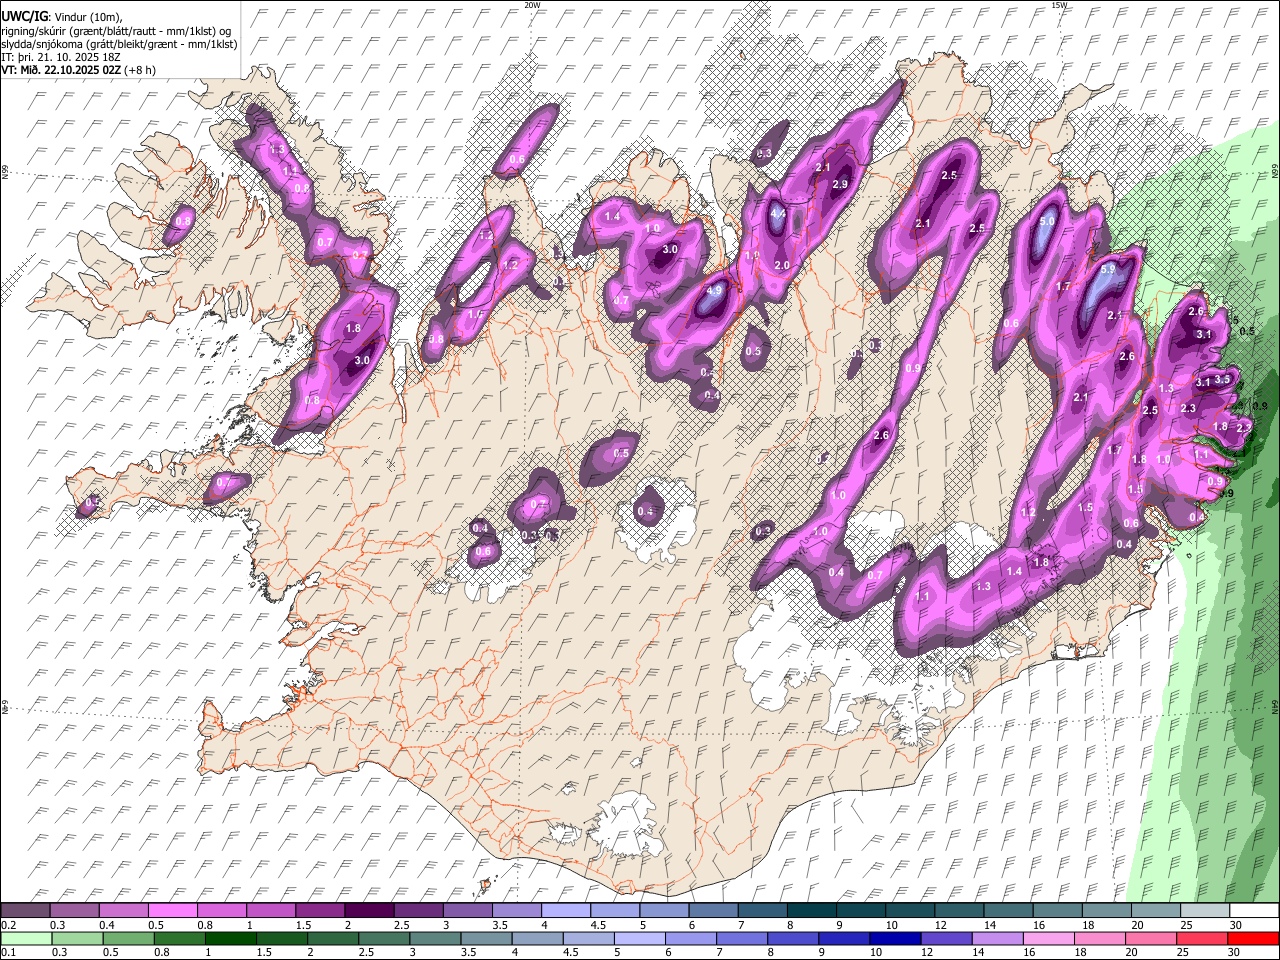Select pale green 0.1–0.3 swatch, lower scale
The width and height of the screenshot is (1280, 960).
(25, 938)
